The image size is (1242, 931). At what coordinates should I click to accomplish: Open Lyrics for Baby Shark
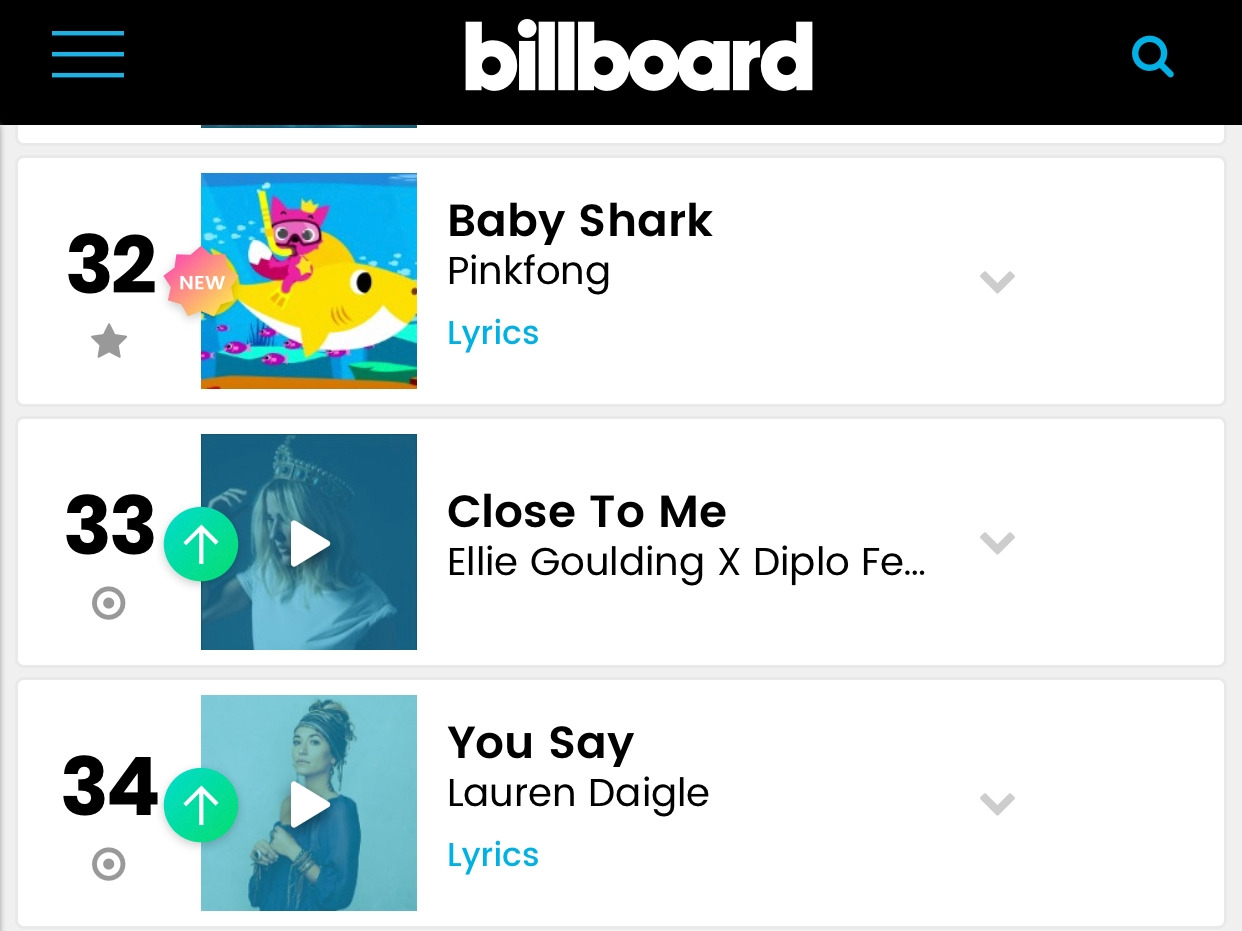[493, 333]
